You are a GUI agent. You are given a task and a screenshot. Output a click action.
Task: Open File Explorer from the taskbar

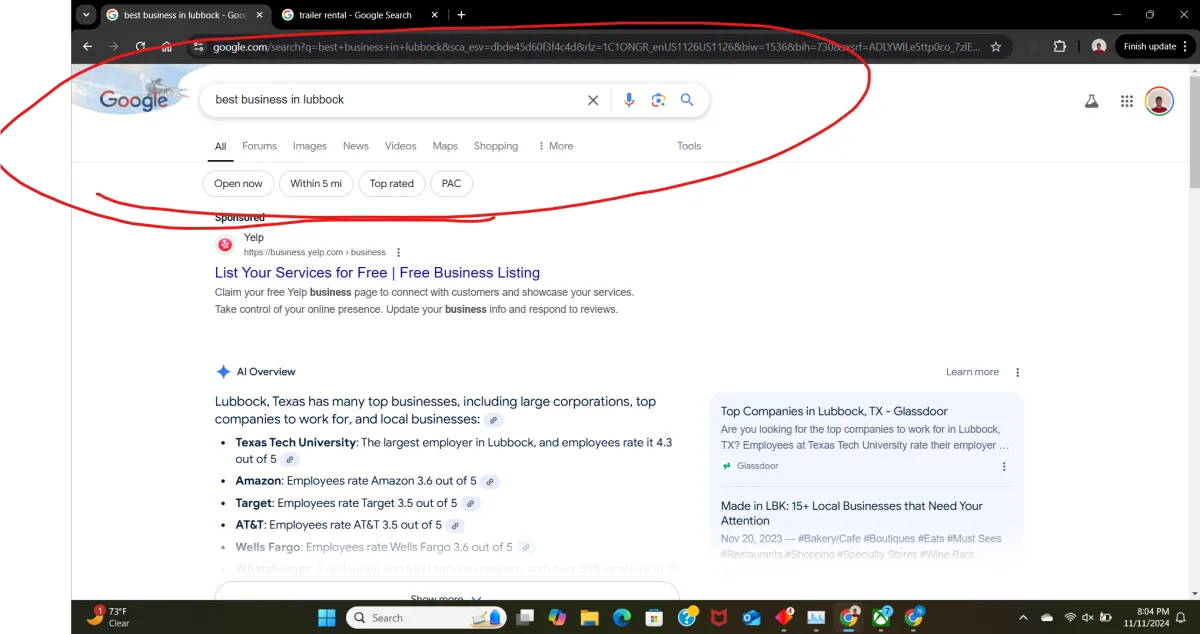tap(589, 617)
